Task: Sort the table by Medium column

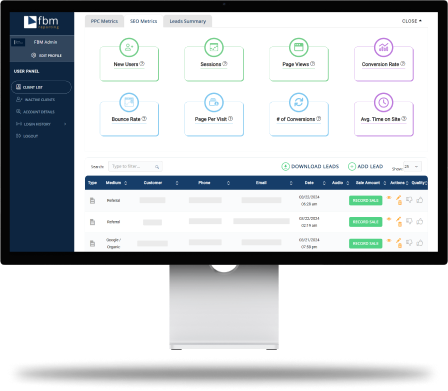Action: pyautogui.click(x=126, y=183)
